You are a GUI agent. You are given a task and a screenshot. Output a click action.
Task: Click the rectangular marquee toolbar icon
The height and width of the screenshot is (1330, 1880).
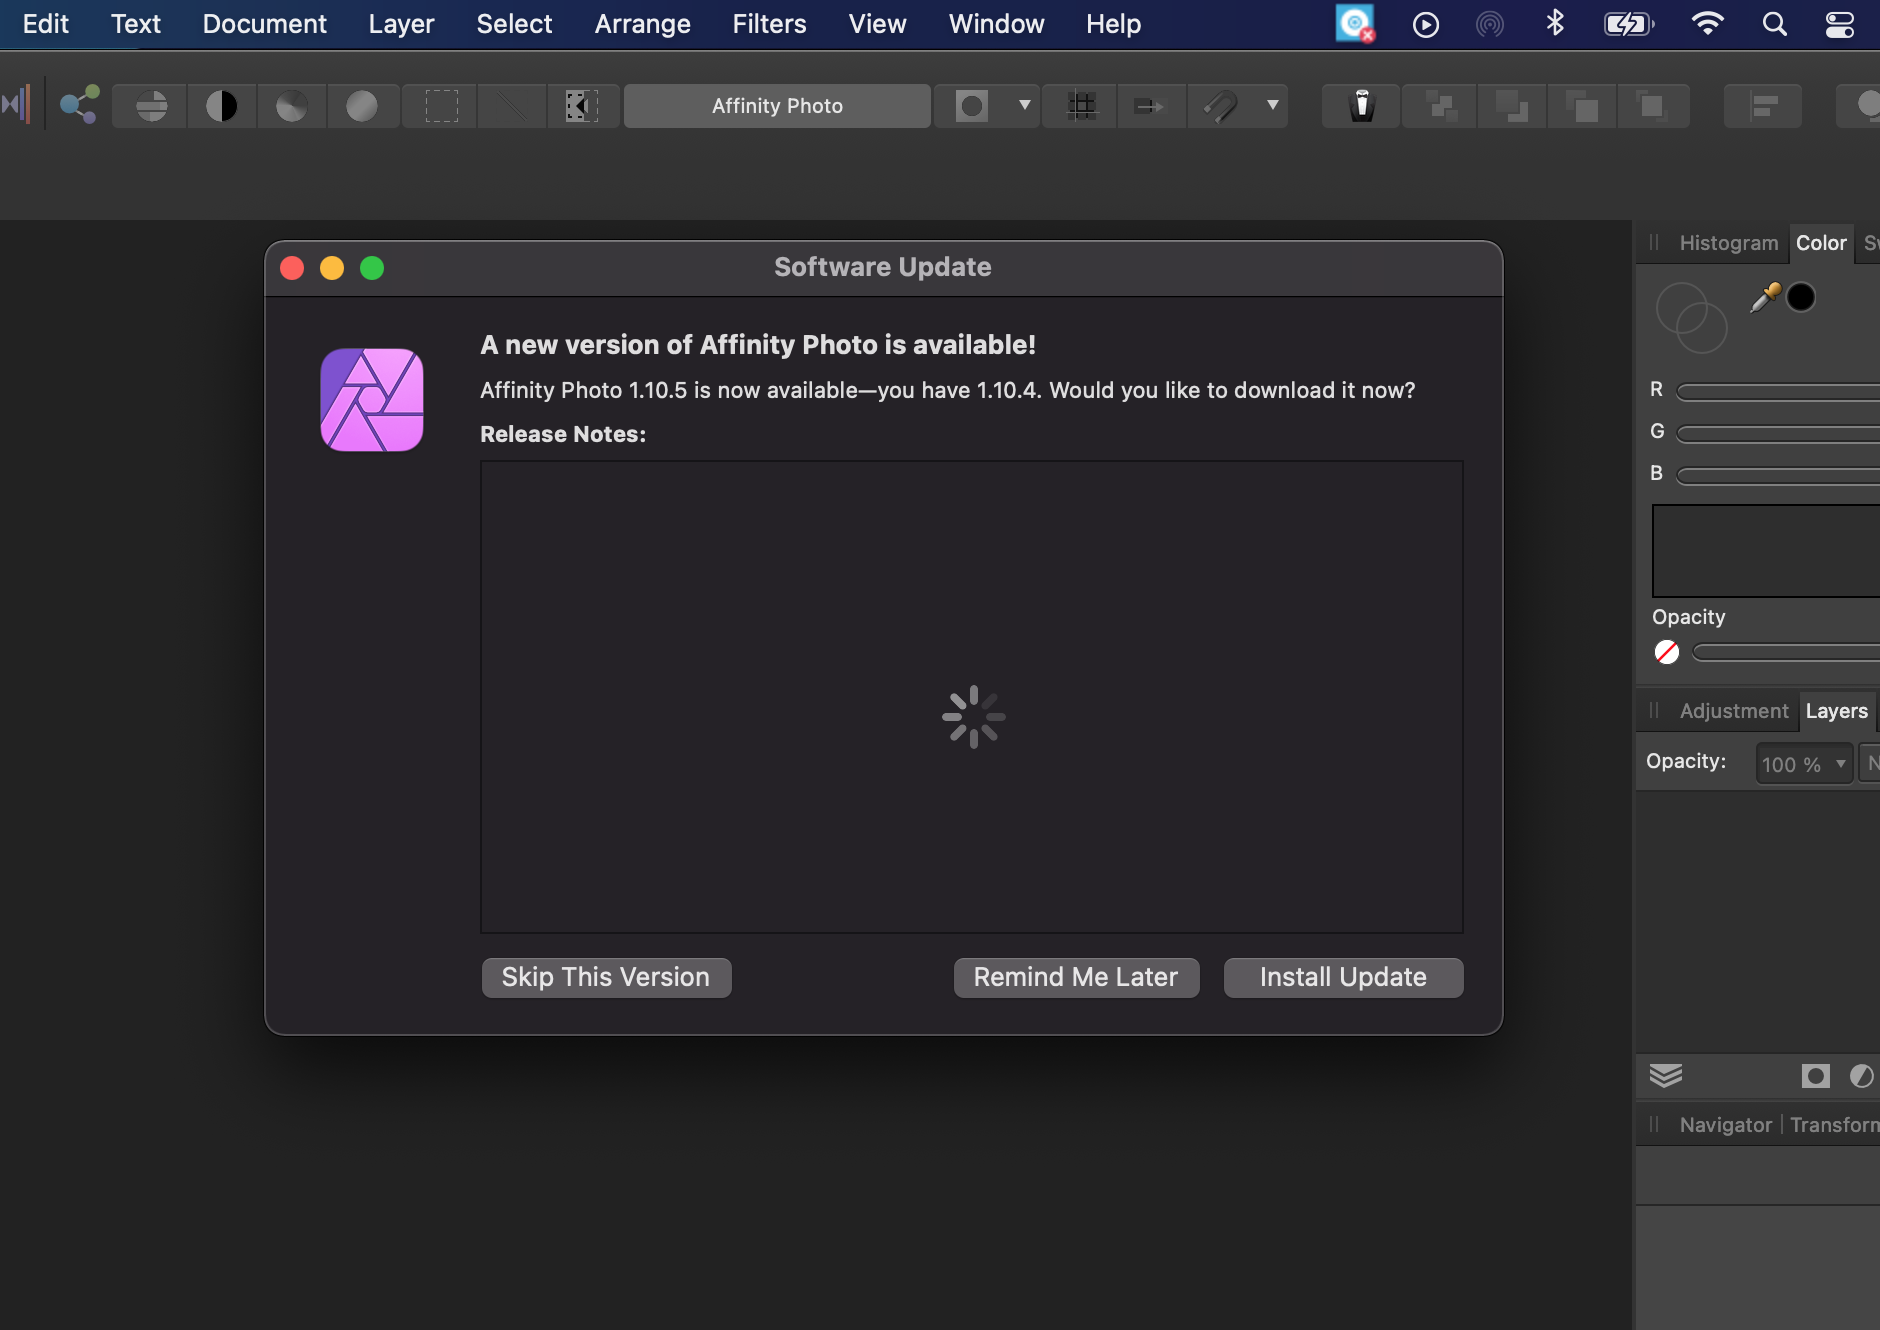pyautogui.click(x=440, y=105)
